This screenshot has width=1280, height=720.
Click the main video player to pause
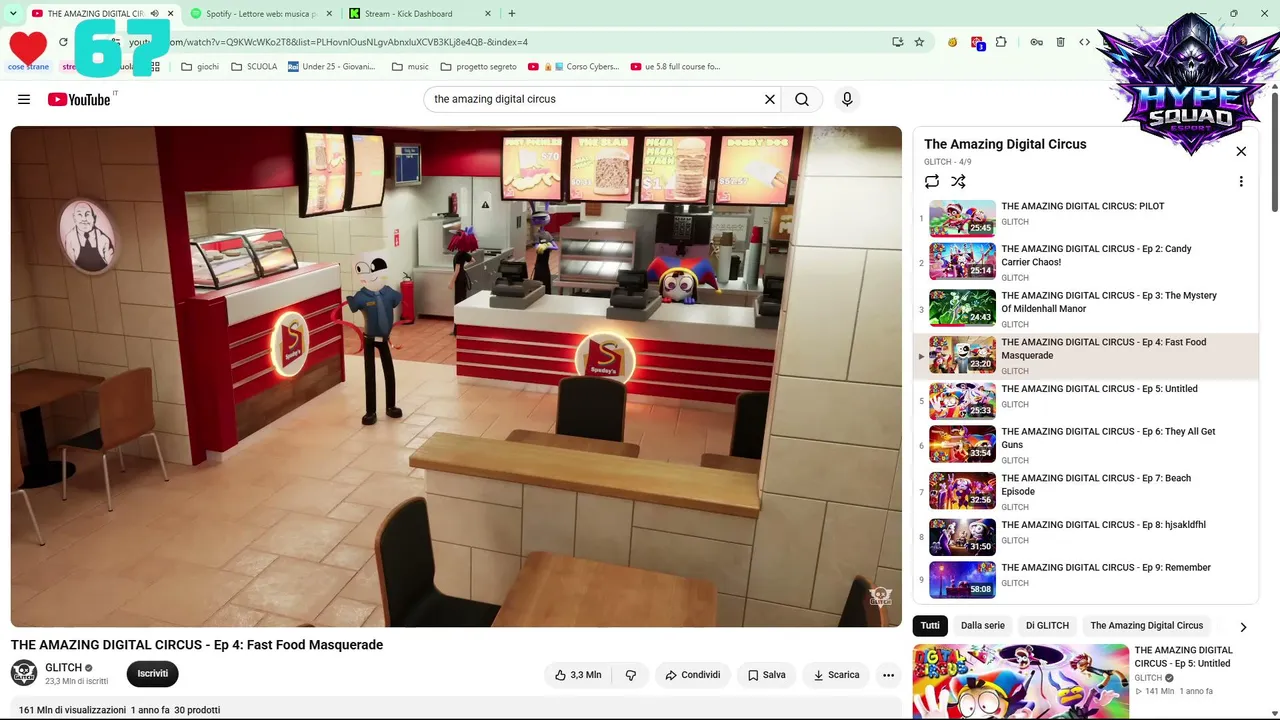tap(456, 376)
